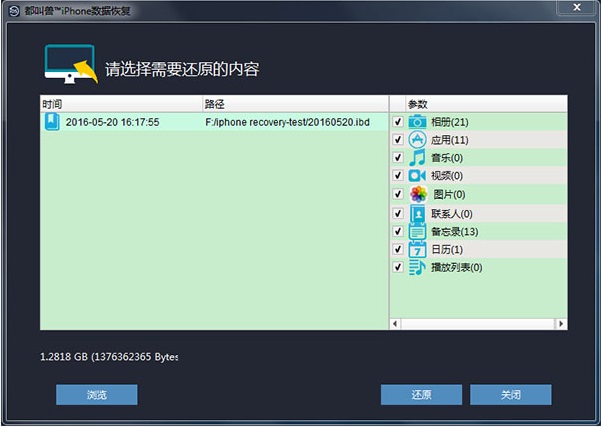
Task: Click the playlist icon for 播放列表
Action: [417, 268]
